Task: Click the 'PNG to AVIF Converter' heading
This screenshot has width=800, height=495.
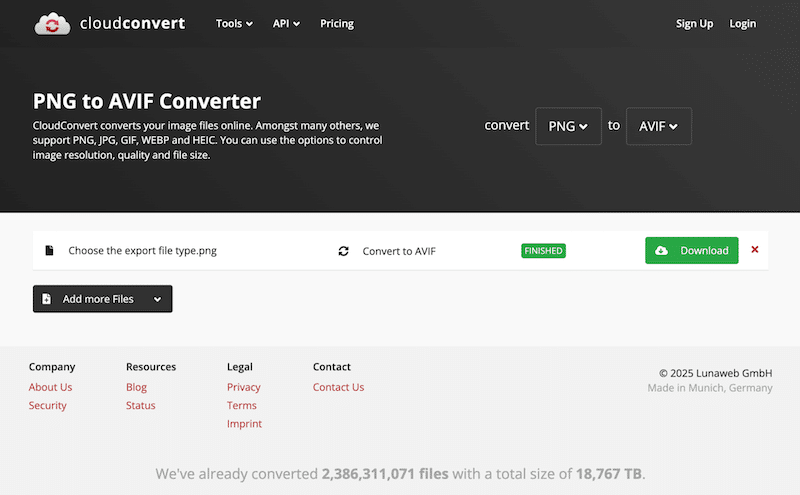Action: tap(147, 101)
